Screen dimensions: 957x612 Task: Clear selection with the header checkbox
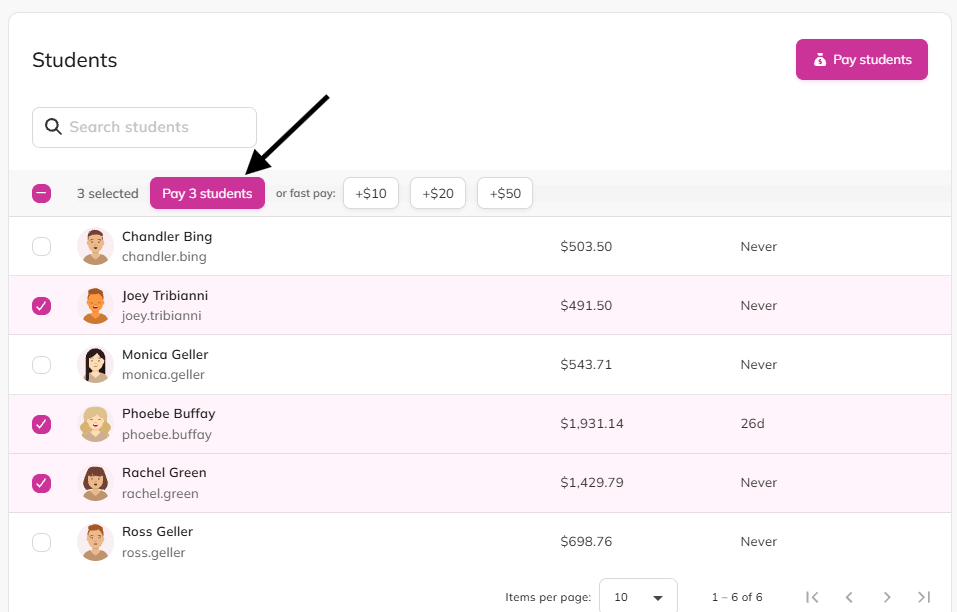pos(42,193)
